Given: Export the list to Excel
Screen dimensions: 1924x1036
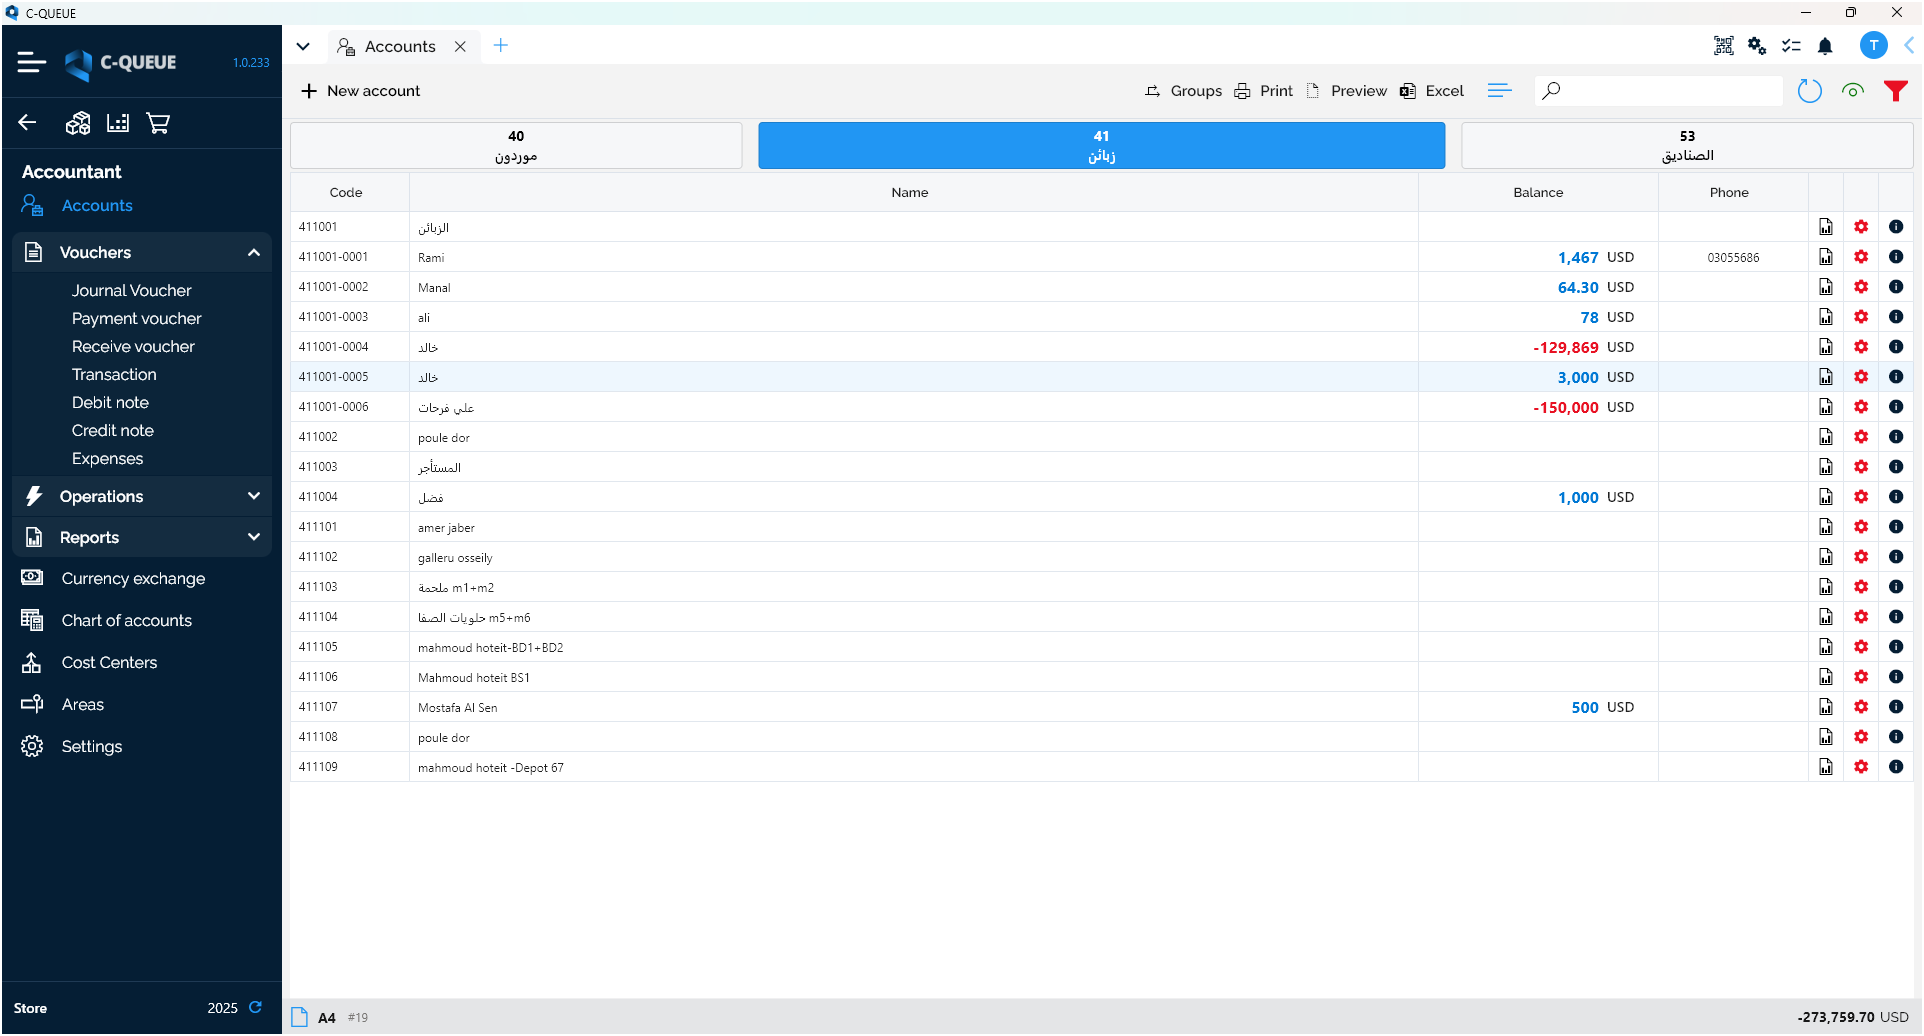Looking at the screenshot, I should (x=1432, y=91).
